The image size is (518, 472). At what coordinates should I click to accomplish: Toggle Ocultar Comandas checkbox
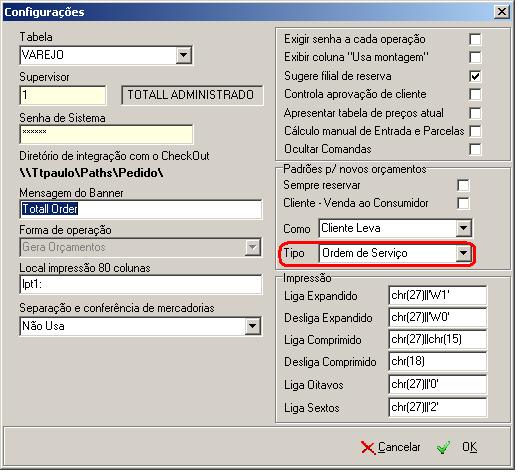click(x=475, y=149)
